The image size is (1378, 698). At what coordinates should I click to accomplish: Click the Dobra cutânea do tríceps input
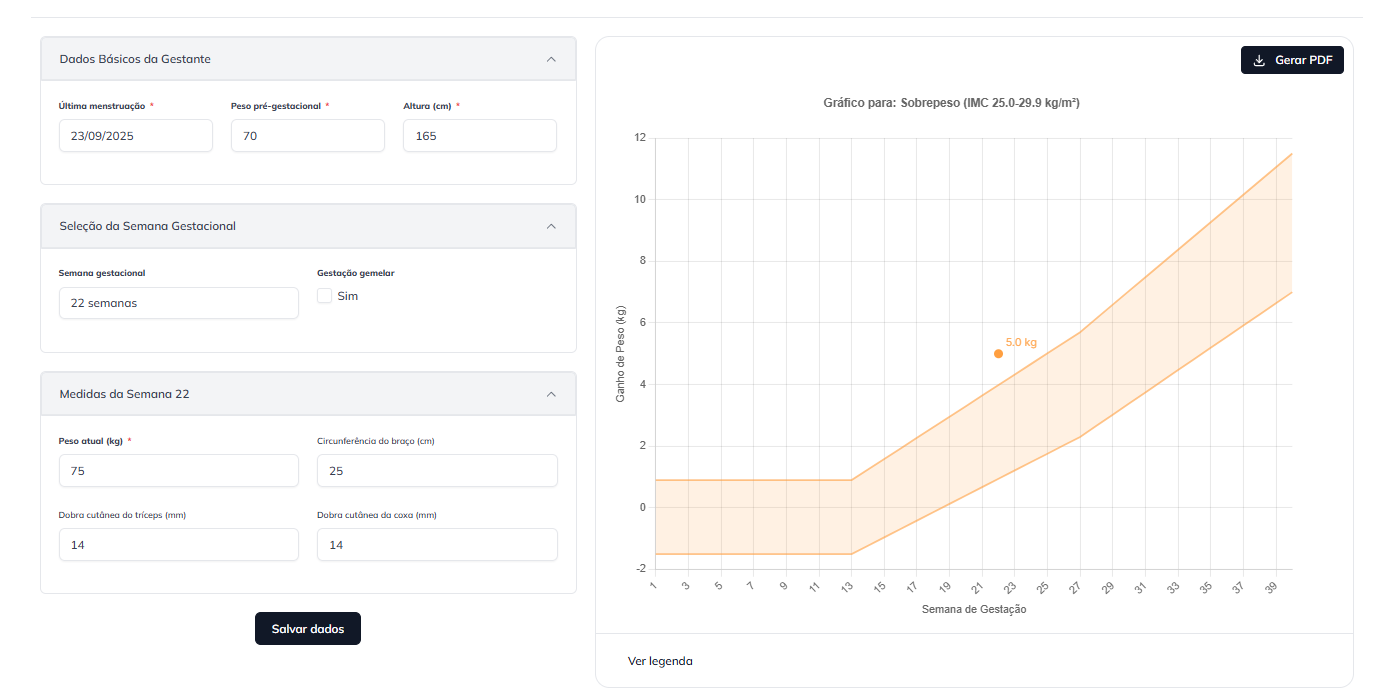[179, 545]
